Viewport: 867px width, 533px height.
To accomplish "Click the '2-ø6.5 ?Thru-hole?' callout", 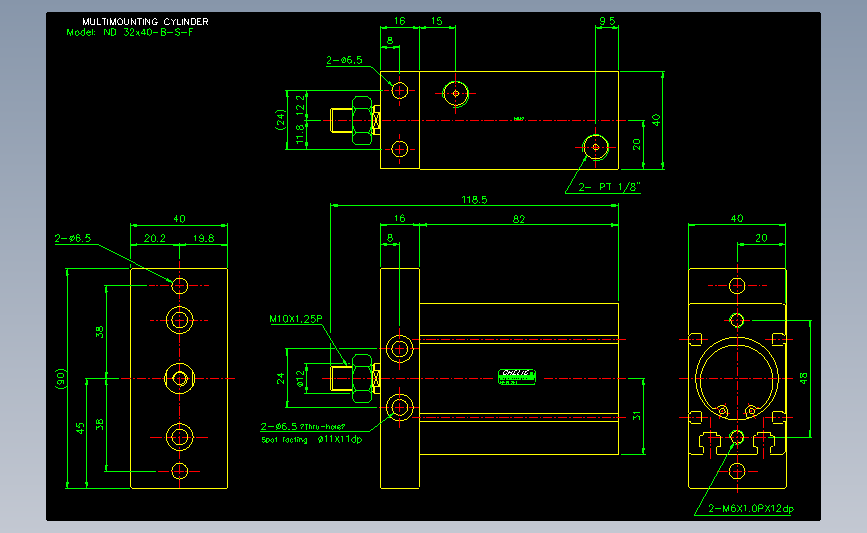I will pyautogui.click(x=302, y=426).
